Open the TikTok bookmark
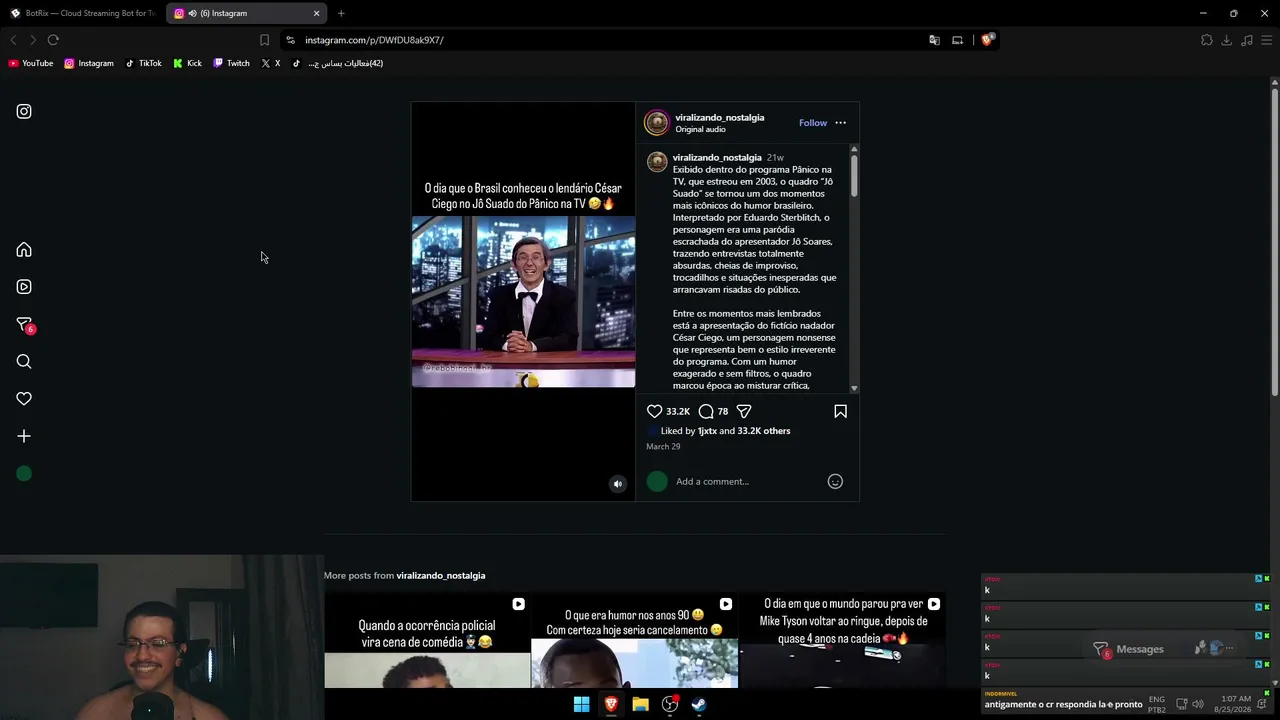The height and width of the screenshot is (720, 1280). click(x=143, y=63)
